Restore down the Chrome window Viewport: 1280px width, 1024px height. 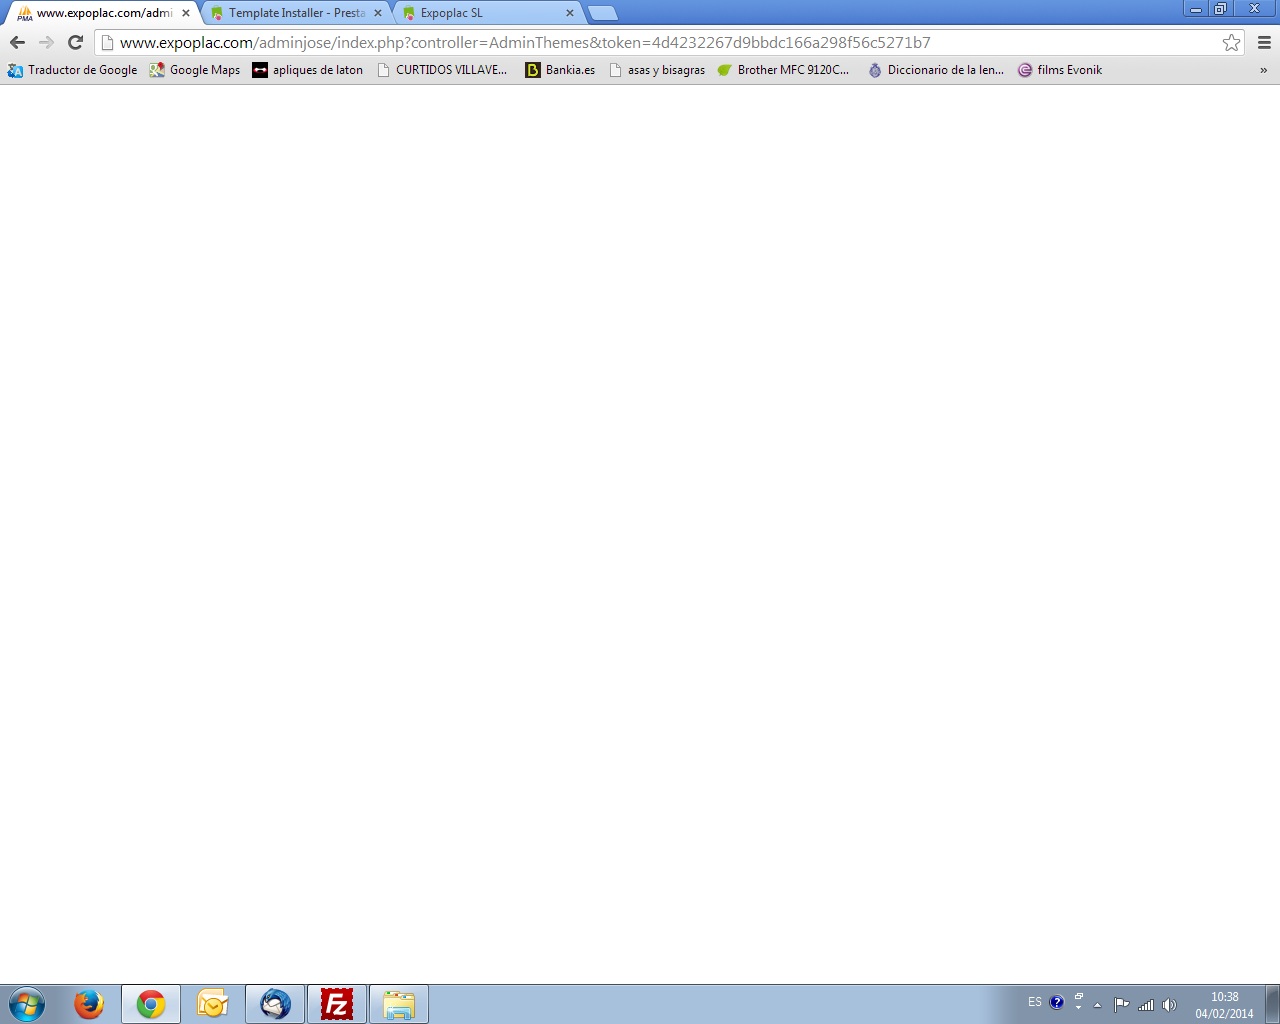(1221, 8)
